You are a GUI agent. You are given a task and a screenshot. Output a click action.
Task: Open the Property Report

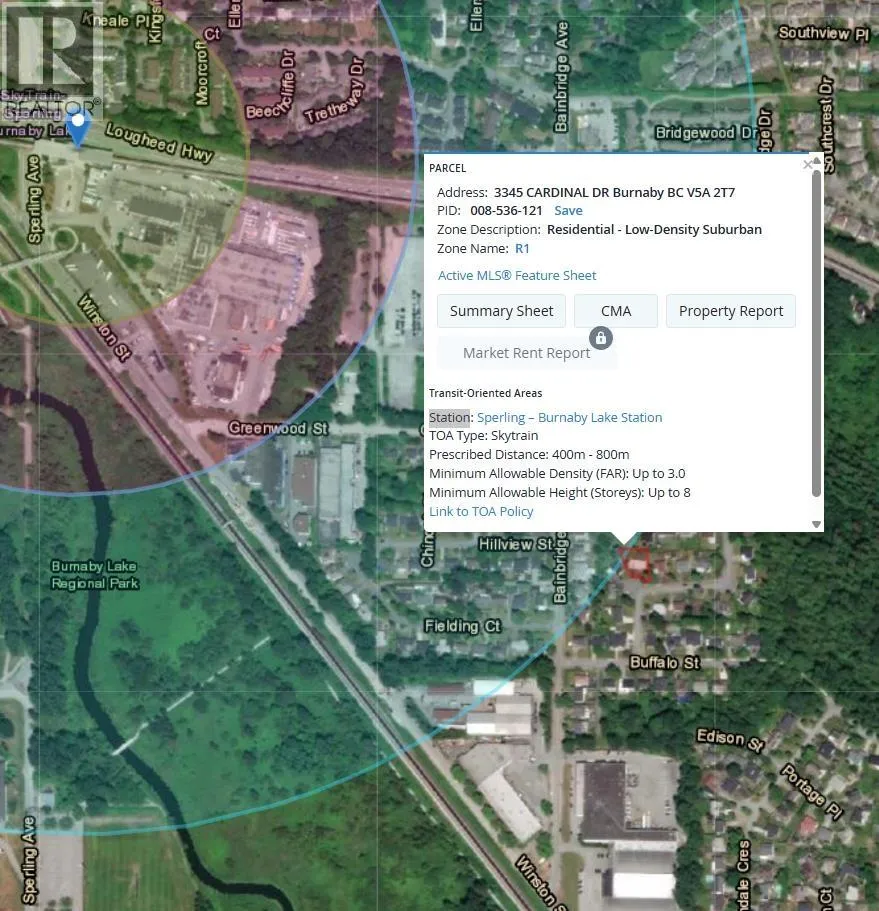pos(731,311)
